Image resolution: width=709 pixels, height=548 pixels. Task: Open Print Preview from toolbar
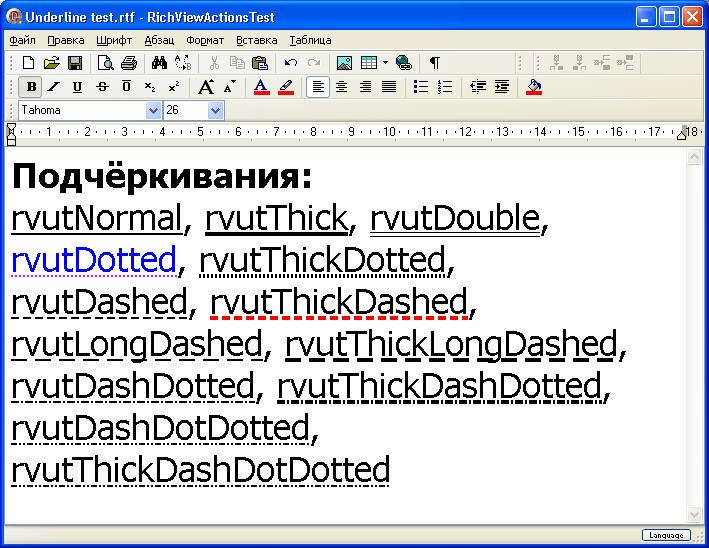106,63
